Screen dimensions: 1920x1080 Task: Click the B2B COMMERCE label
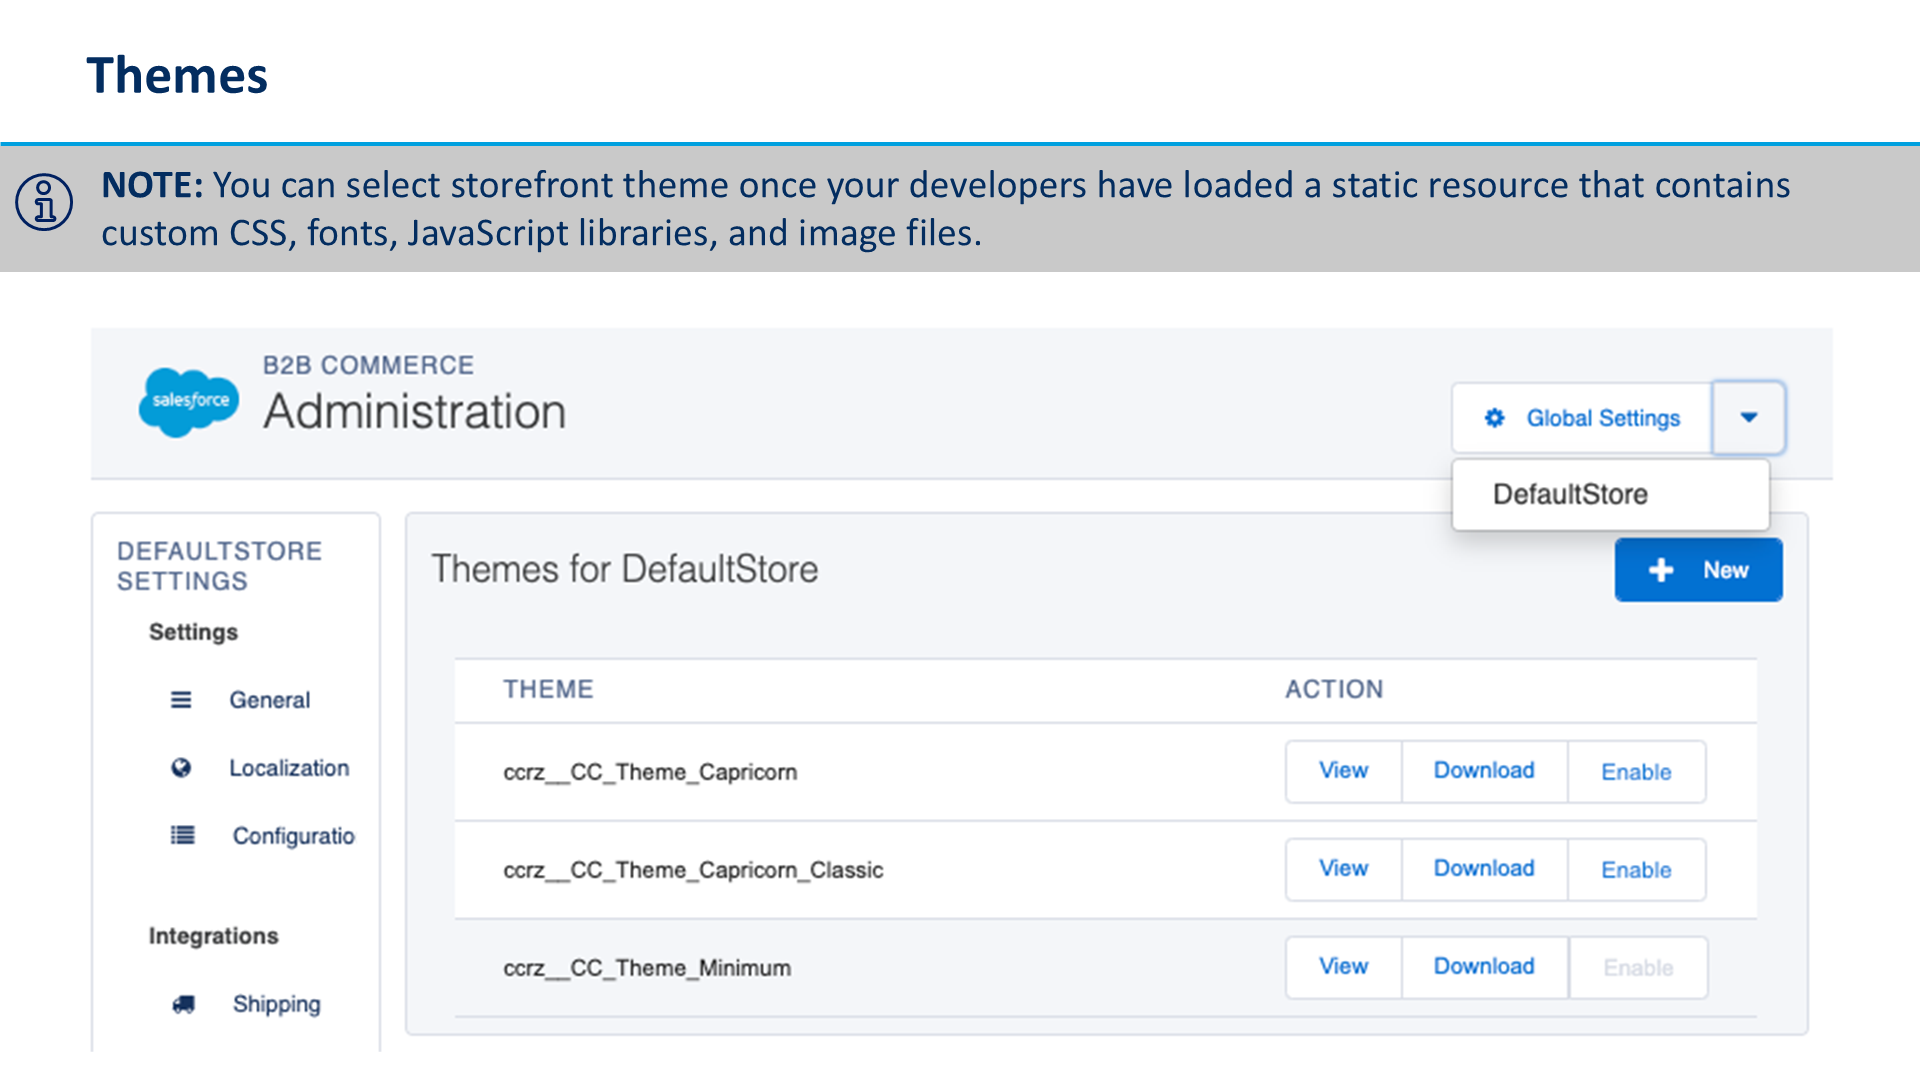pyautogui.click(x=368, y=365)
